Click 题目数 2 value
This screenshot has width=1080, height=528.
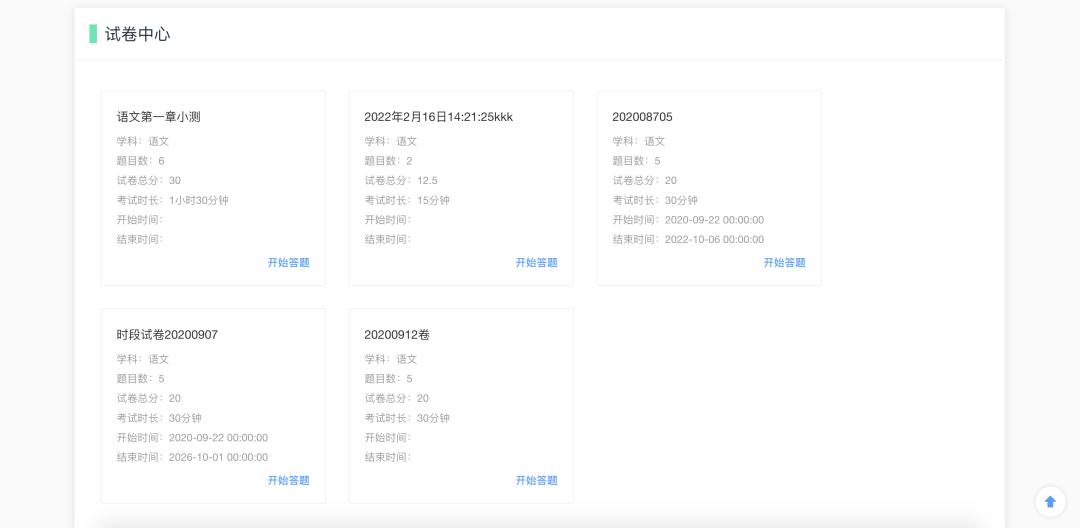[409, 161]
